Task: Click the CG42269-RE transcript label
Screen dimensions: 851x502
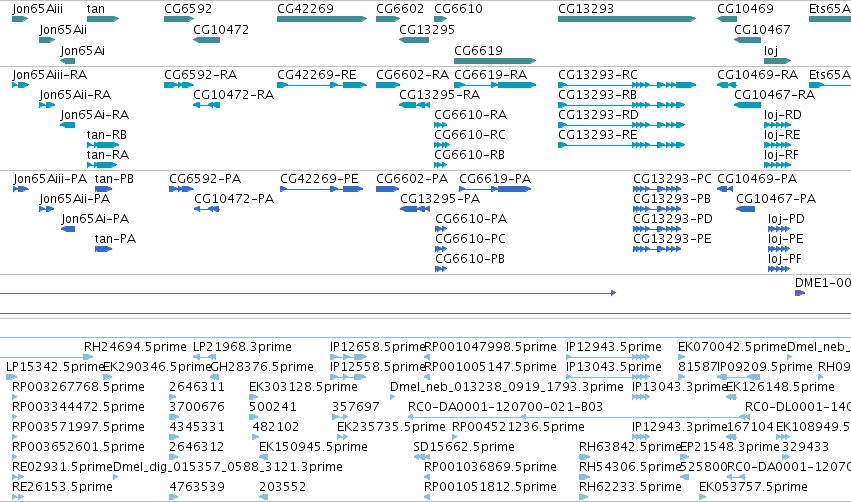Action: point(316,75)
